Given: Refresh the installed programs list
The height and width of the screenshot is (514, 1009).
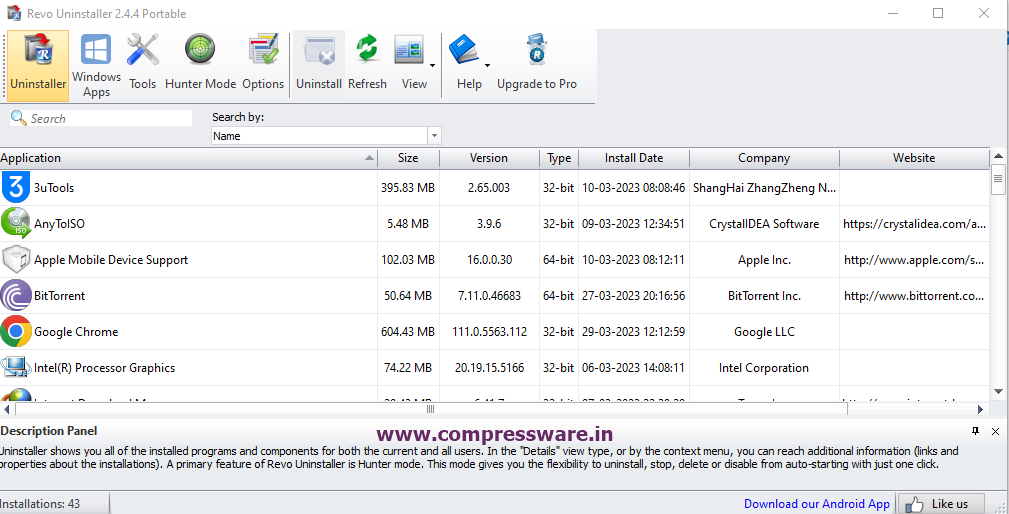Looking at the screenshot, I should (367, 66).
